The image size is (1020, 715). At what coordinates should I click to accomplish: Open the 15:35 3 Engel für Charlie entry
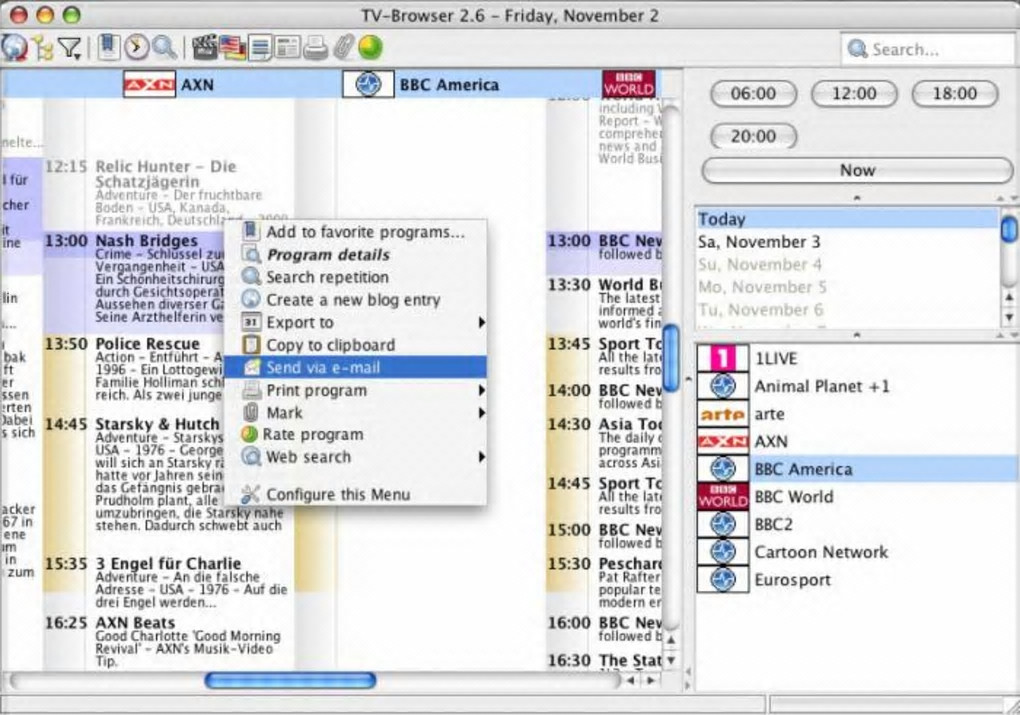[166, 582]
